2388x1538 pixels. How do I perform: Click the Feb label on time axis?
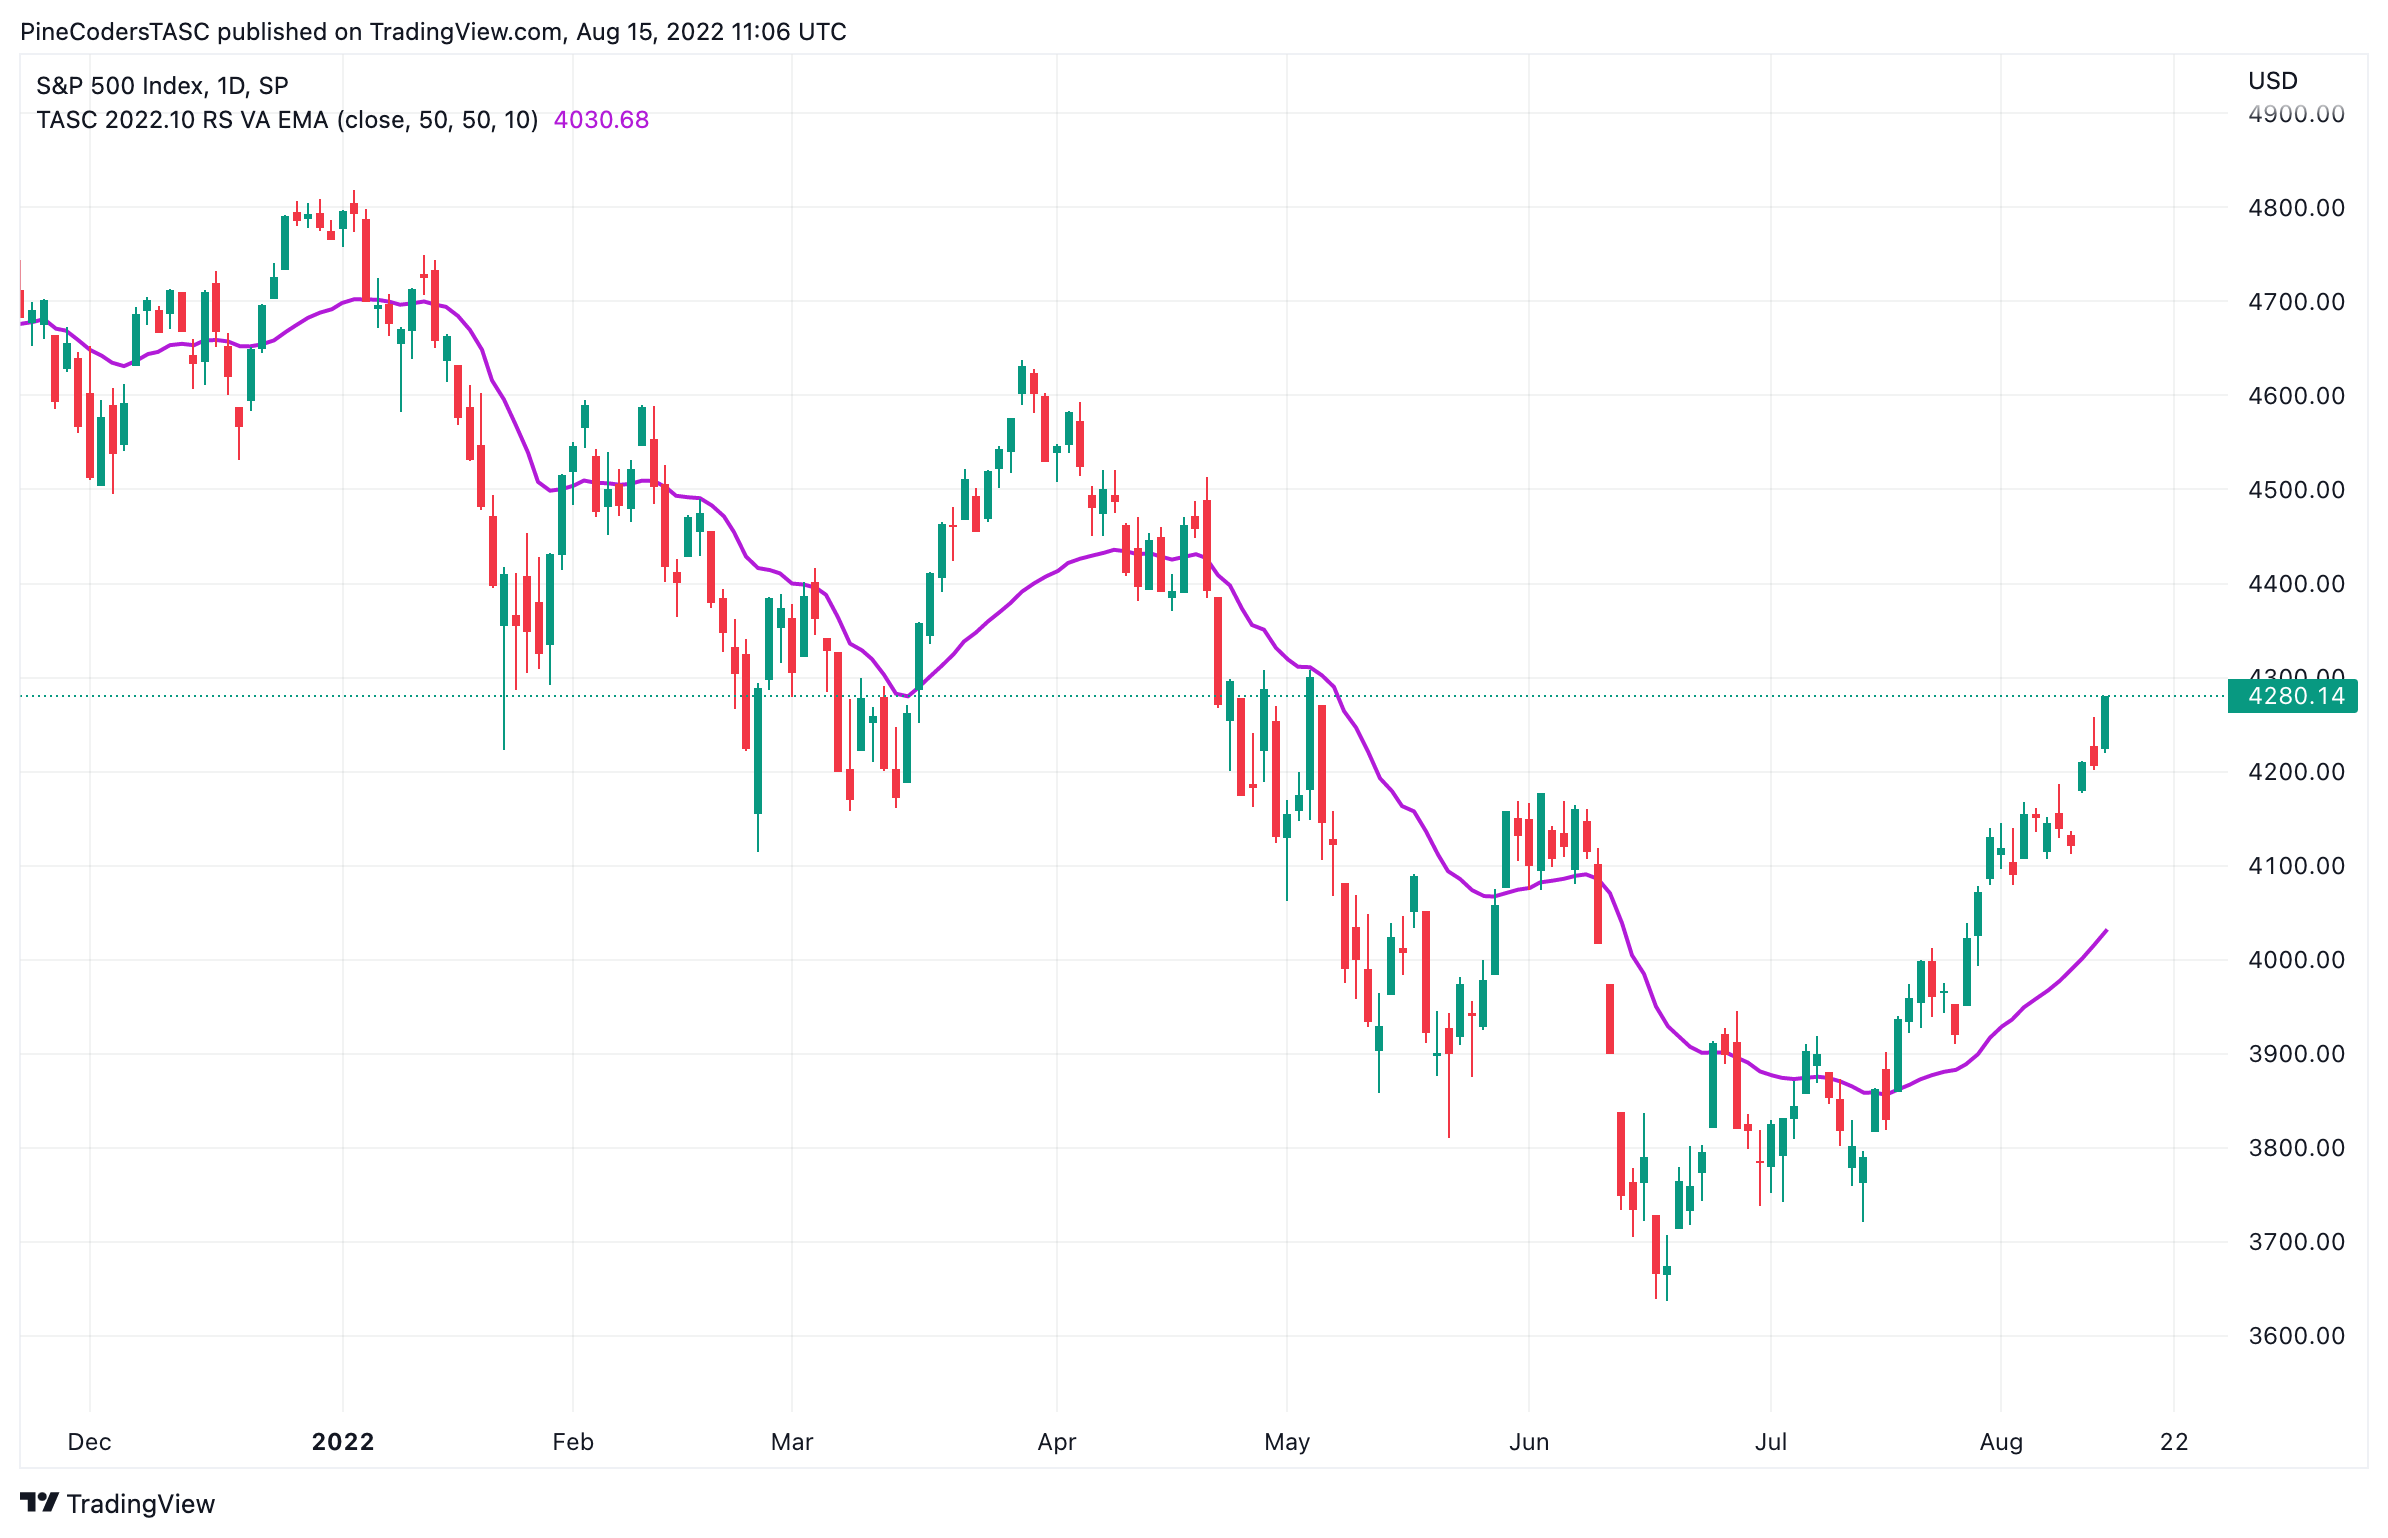(x=573, y=1442)
